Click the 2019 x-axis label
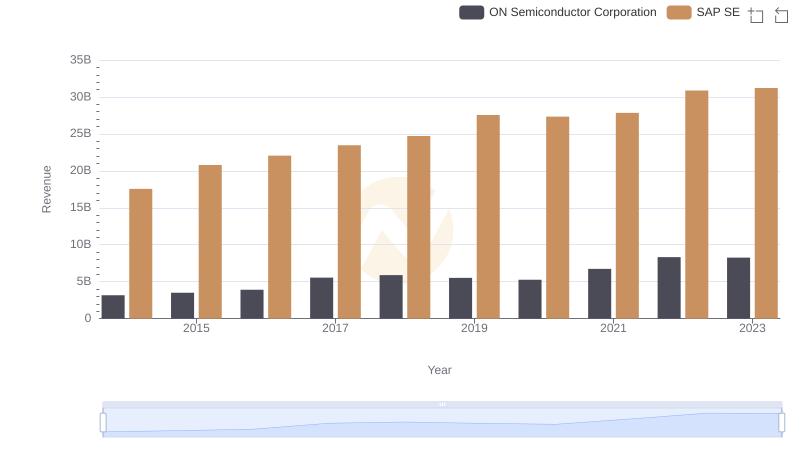The height and width of the screenshot is (461, 800). pos(474,328)
